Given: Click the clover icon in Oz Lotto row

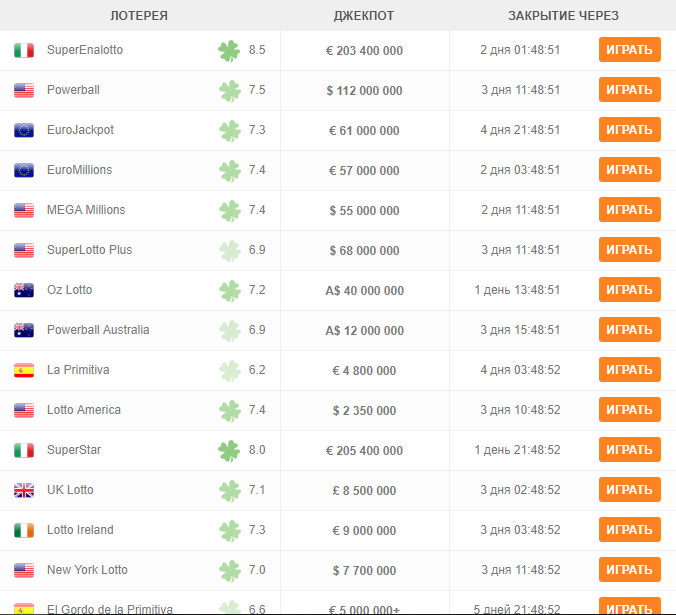Looking at the screenshot, I should click(x=229, y=291).
